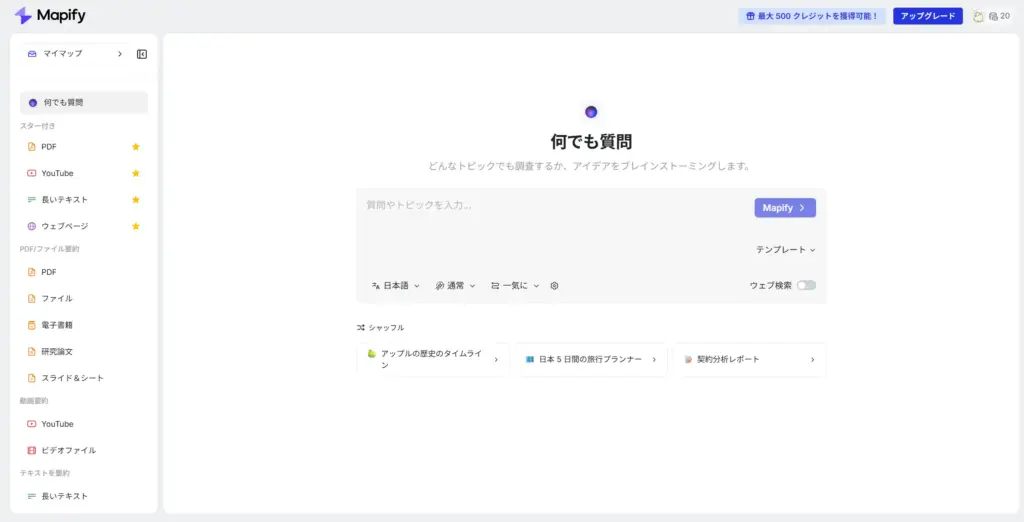Open ウェブページ globe icon

(x=31, y=226)
